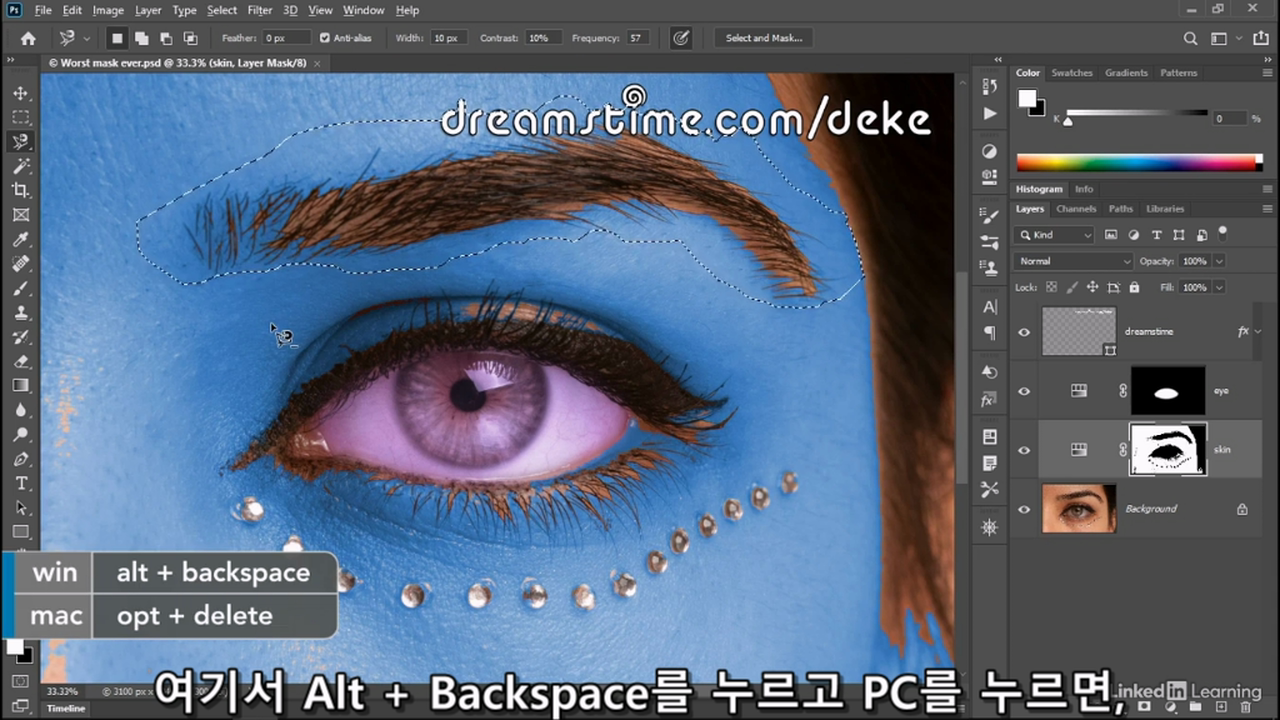Select the Clone Stamp tool

pos(21,312)
